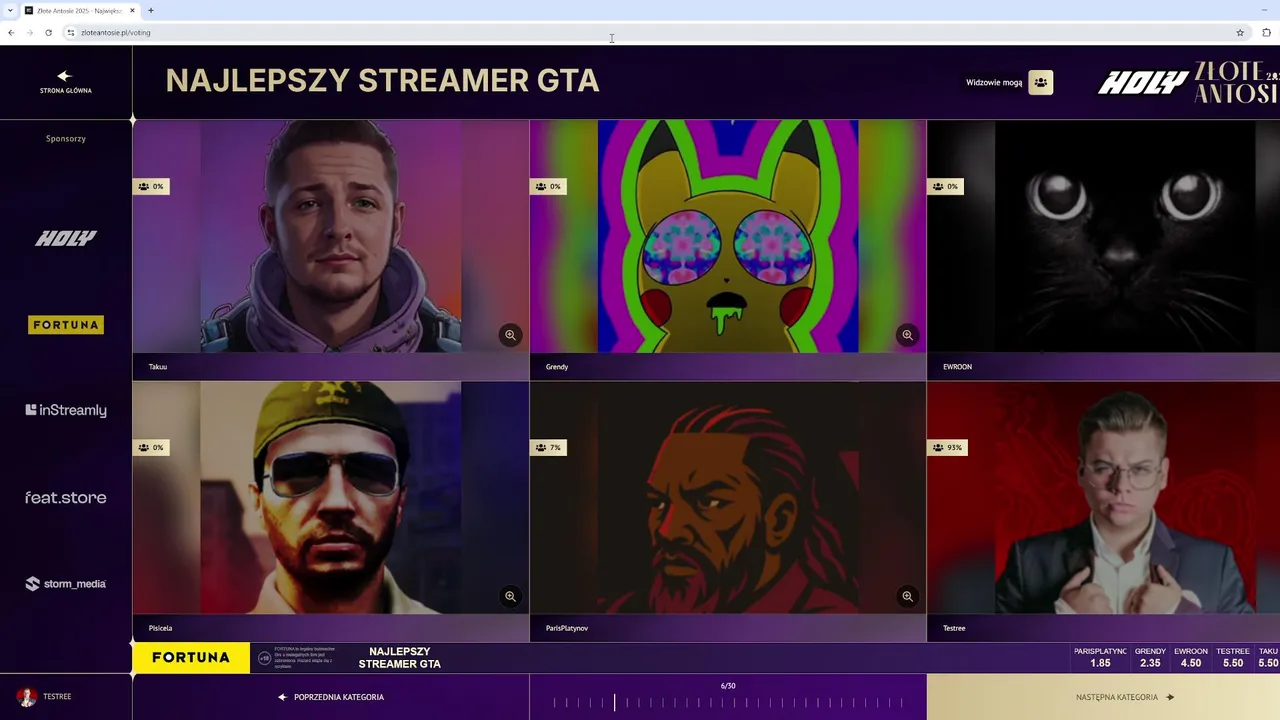Click the TESTREE user avatar in the bottom left
Screen dimensions: 1280x720
[x=27, y=697]
